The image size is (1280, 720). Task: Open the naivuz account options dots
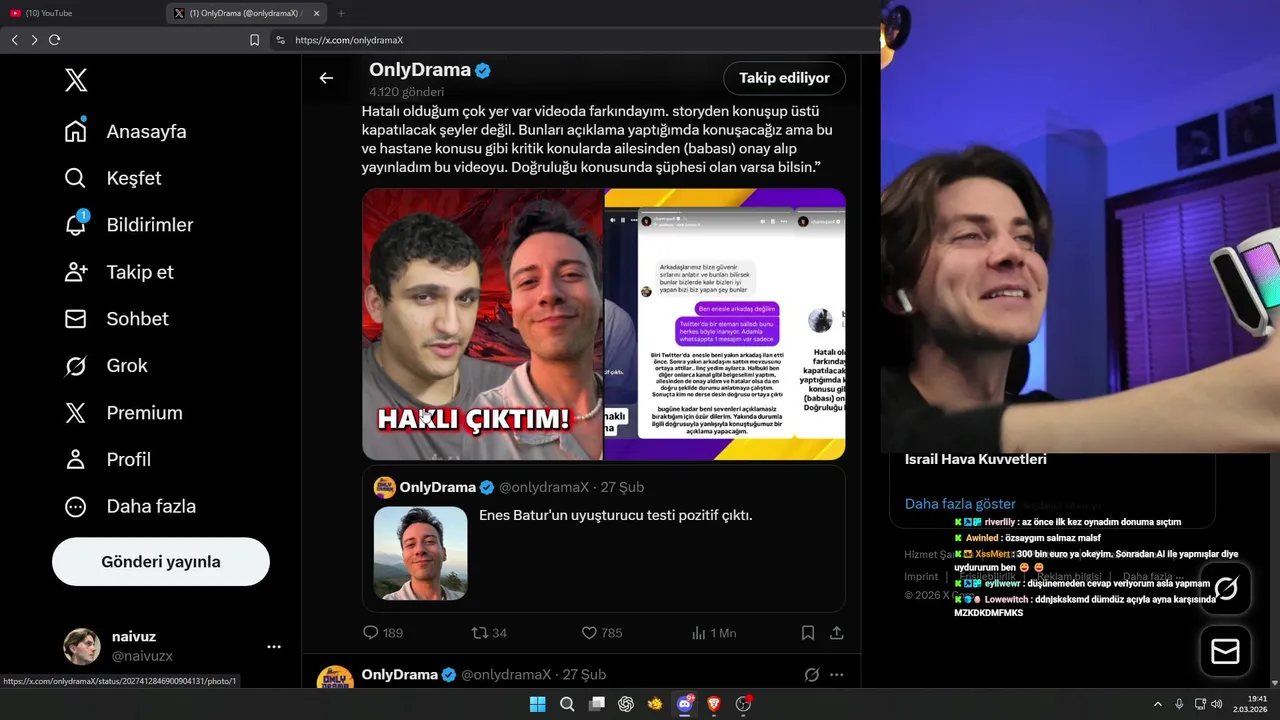(x=274, y=647)
